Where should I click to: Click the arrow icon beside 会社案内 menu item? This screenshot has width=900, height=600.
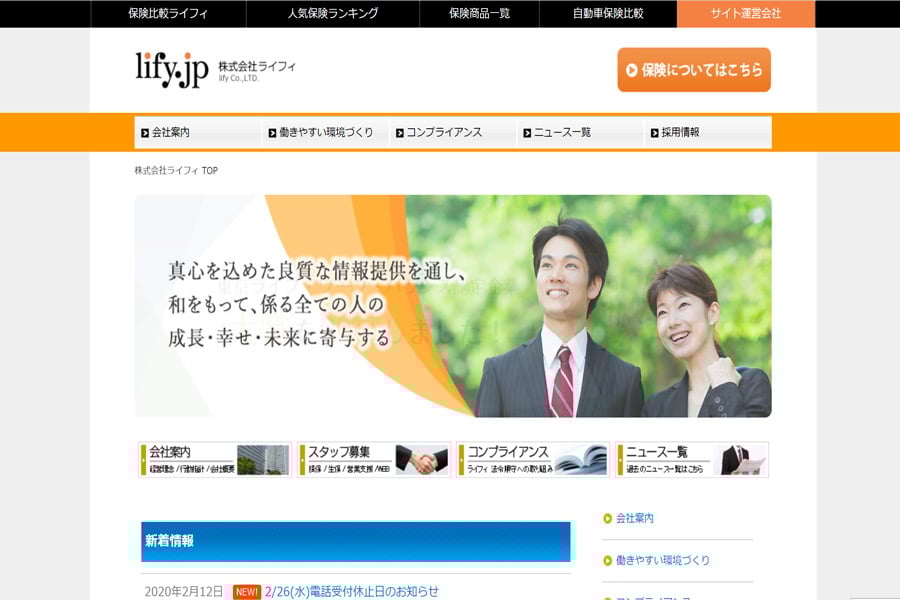(x=145, y=133)
